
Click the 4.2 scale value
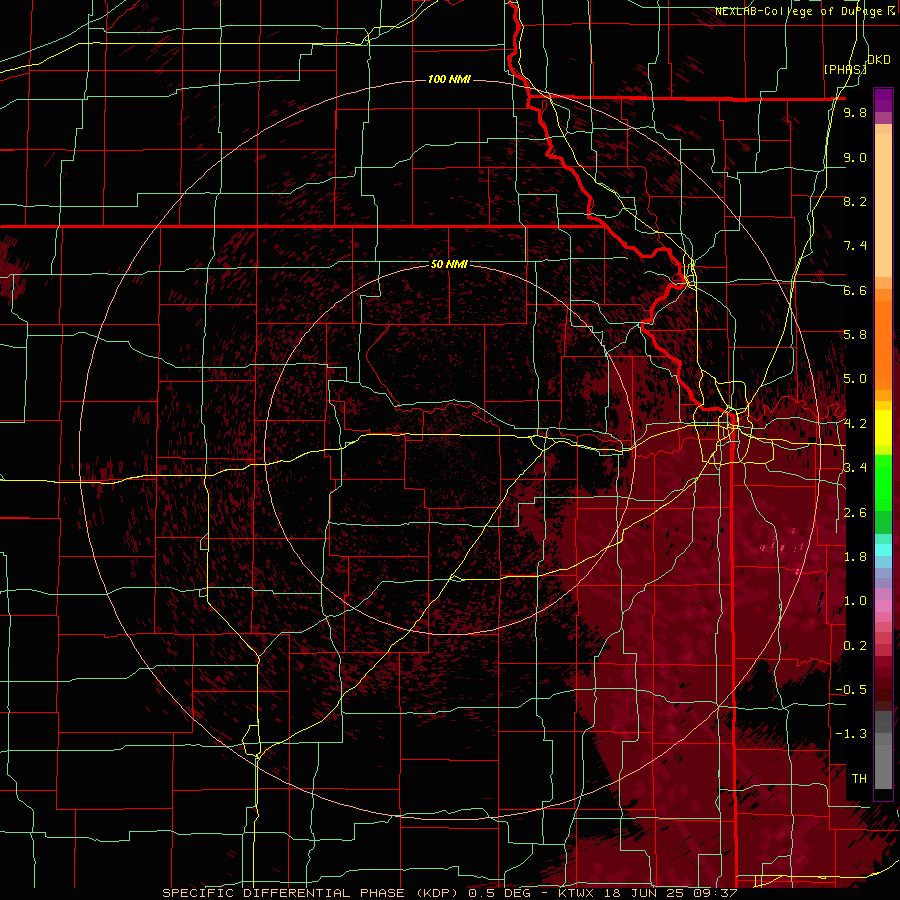pos(855,424)
